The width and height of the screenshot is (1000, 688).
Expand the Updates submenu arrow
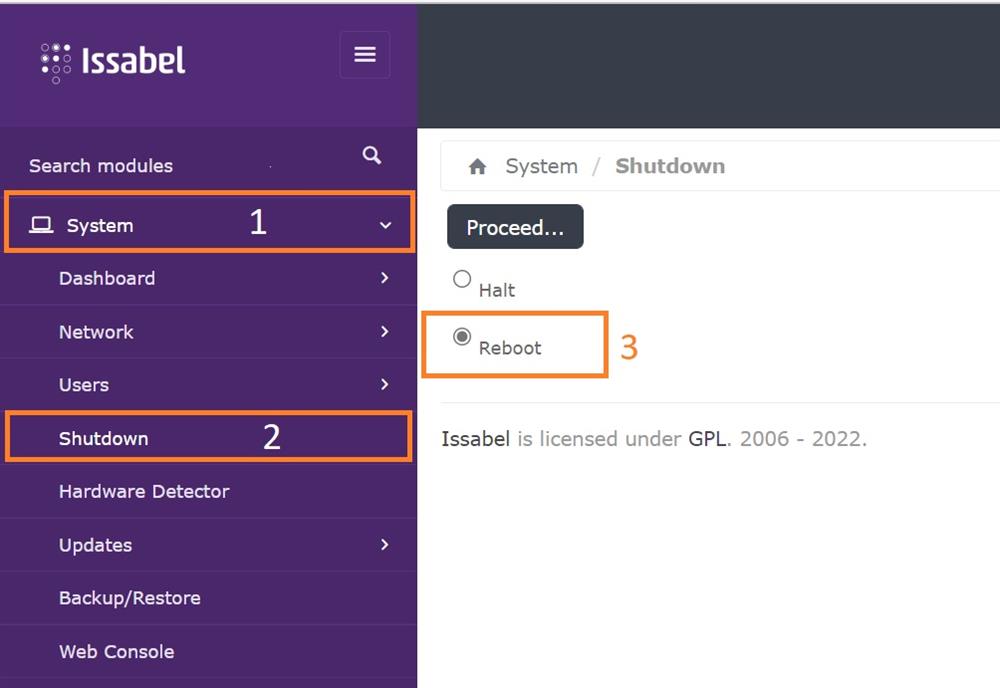point(385,545)
